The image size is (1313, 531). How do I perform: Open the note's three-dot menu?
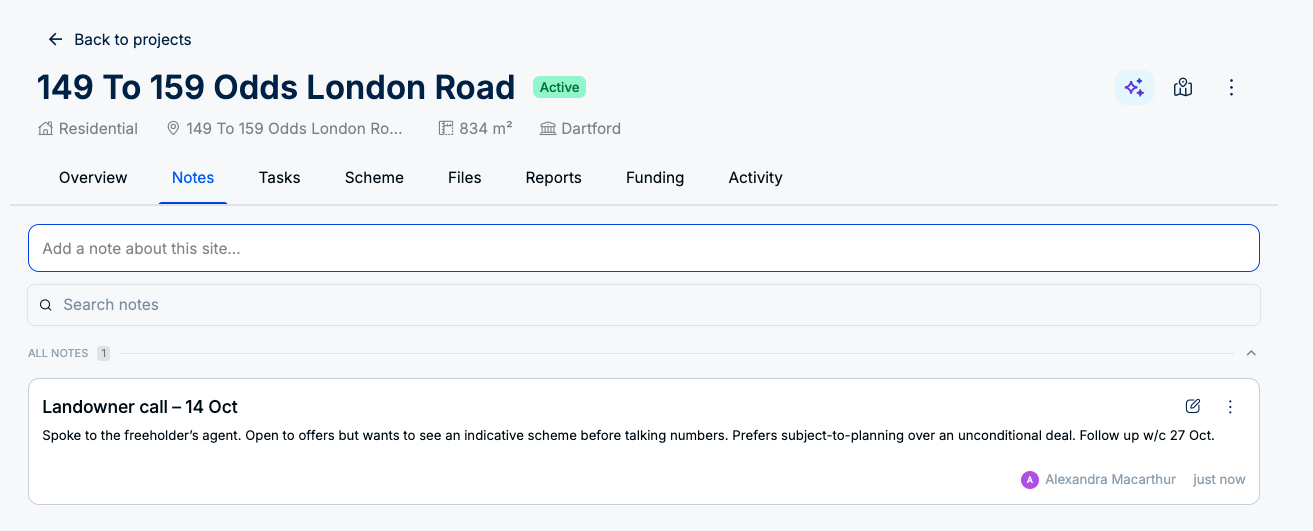point(1230,406)
